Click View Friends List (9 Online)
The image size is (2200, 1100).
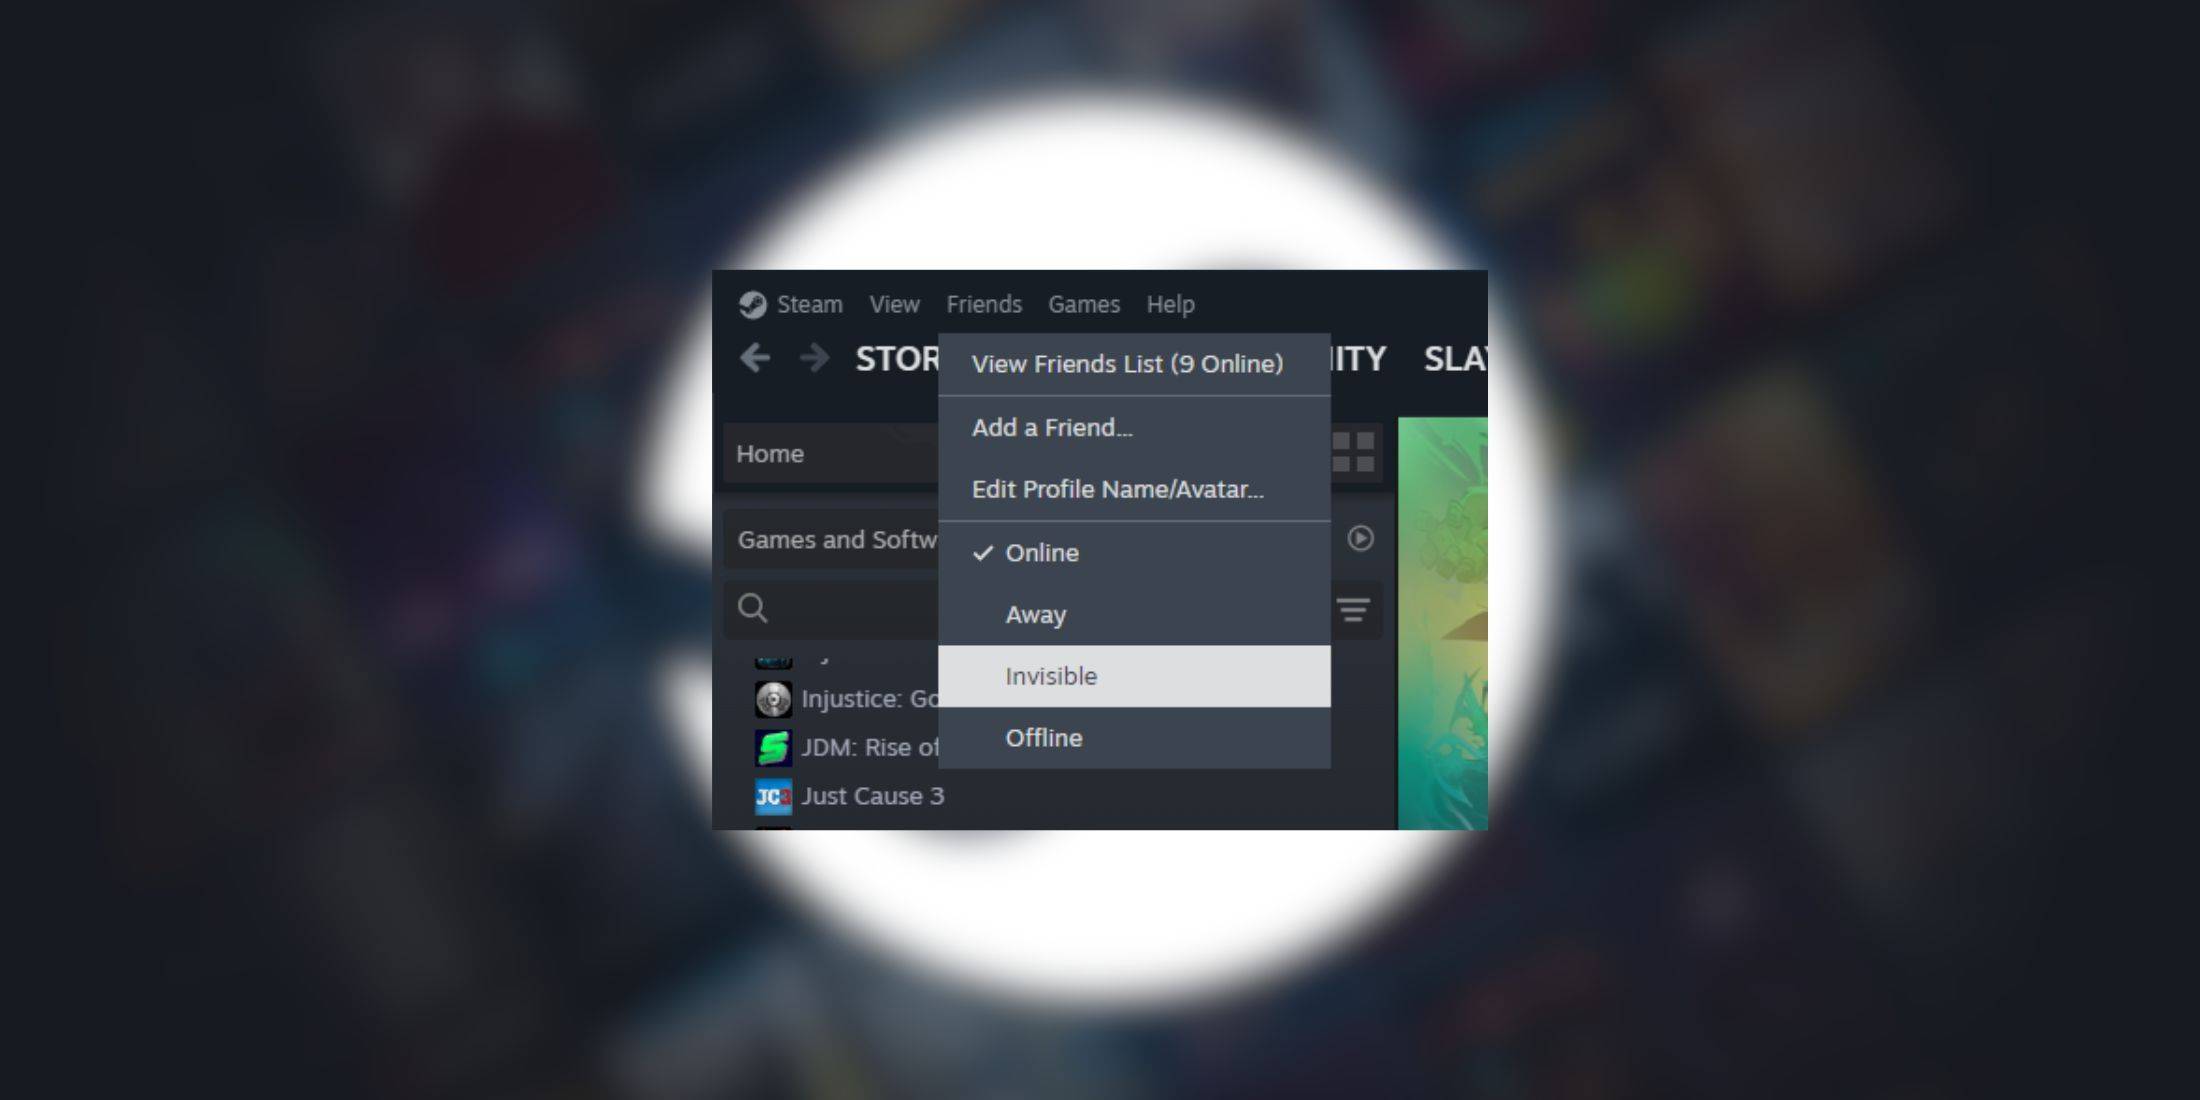1129,365
